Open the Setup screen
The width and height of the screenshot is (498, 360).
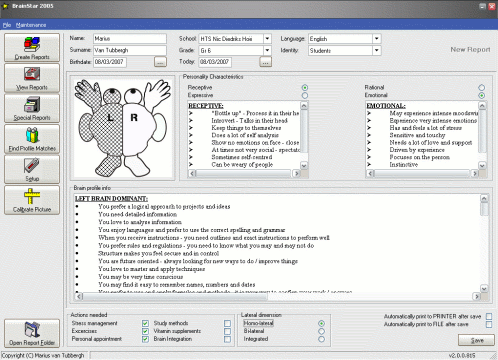tap(32, 169)
